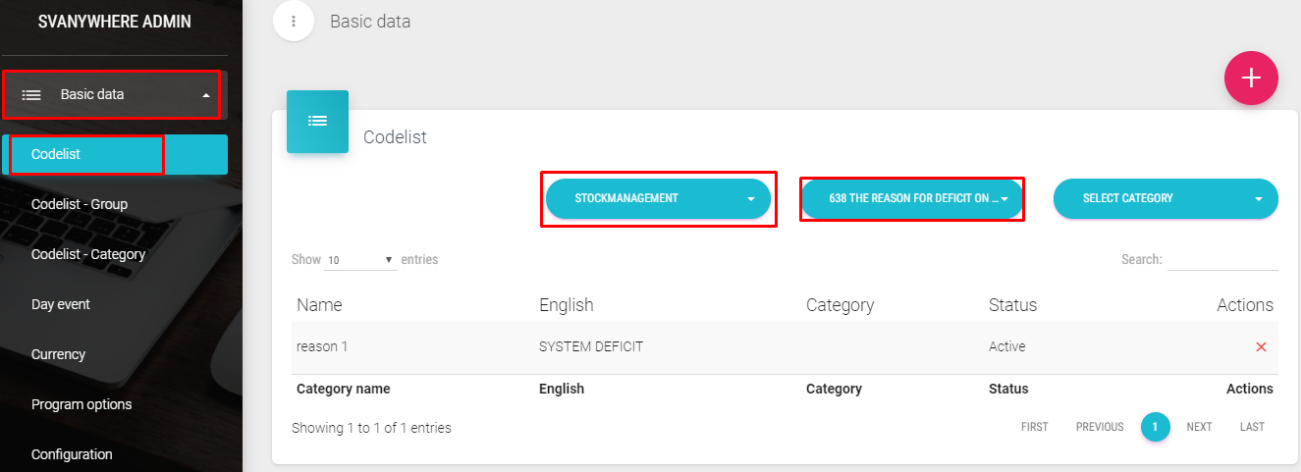Go to Codelist - Category page
The height and width of the screenshot is (472, 1301).
coord(88,254)
